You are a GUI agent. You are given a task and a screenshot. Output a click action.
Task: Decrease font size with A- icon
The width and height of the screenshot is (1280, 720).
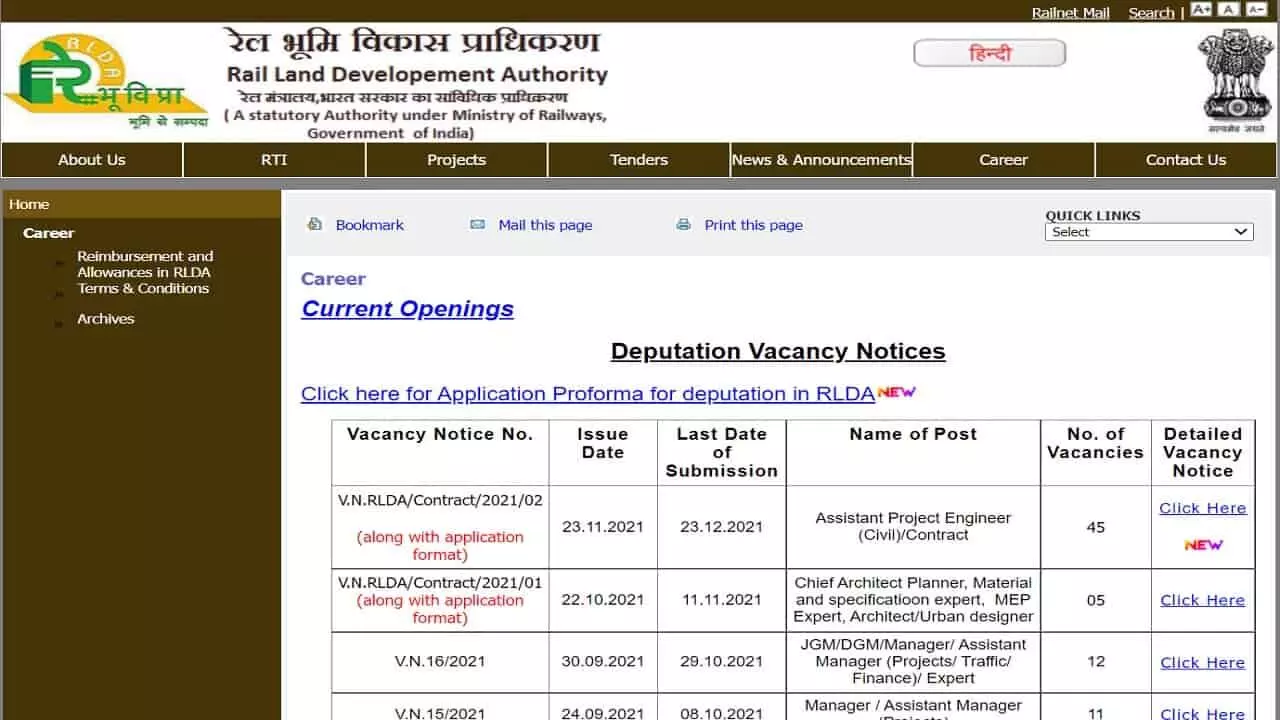tap(1256, 10)
